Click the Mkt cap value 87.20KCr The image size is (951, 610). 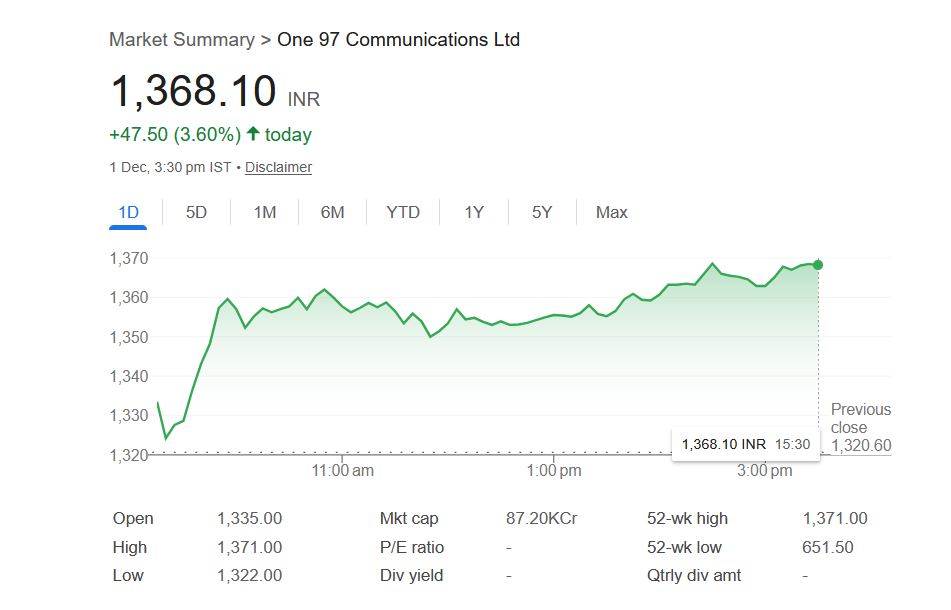point(542,518)
